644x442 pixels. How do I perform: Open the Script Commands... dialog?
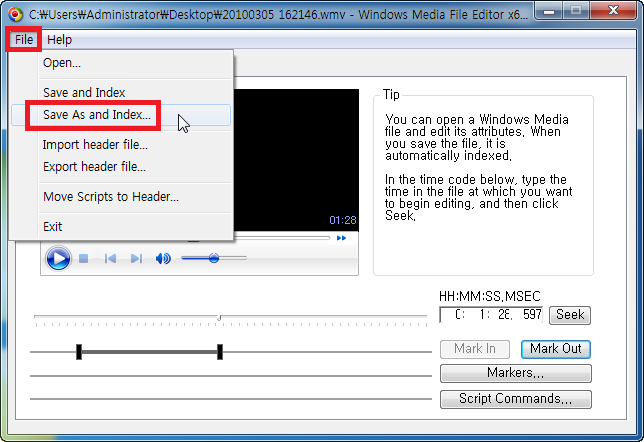(x=515, y=399)
